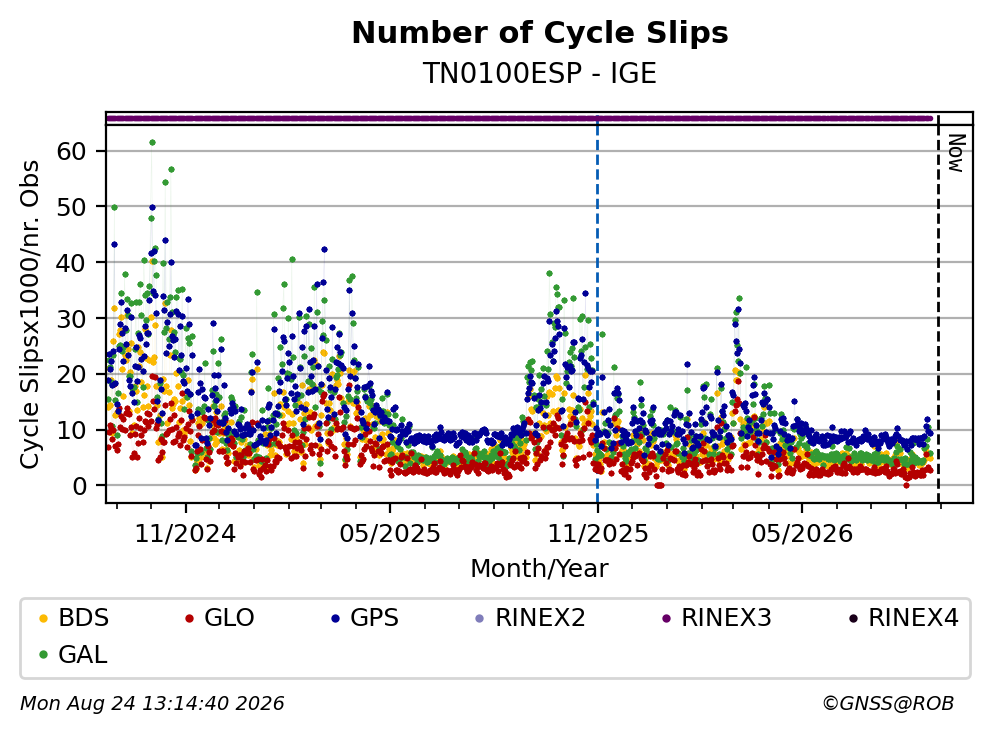Click the y-axis tick label '60'
993x734 pixels.
72,151
